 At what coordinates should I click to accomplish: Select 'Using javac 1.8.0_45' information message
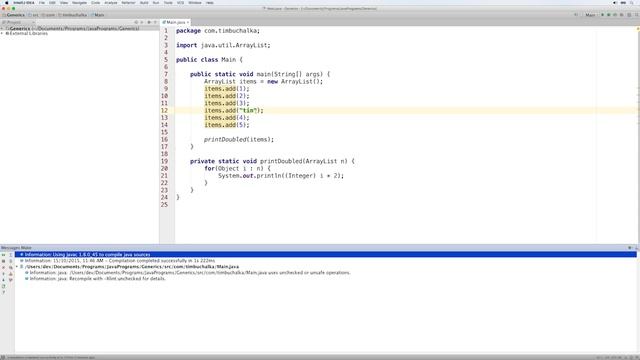click(326, 255)
